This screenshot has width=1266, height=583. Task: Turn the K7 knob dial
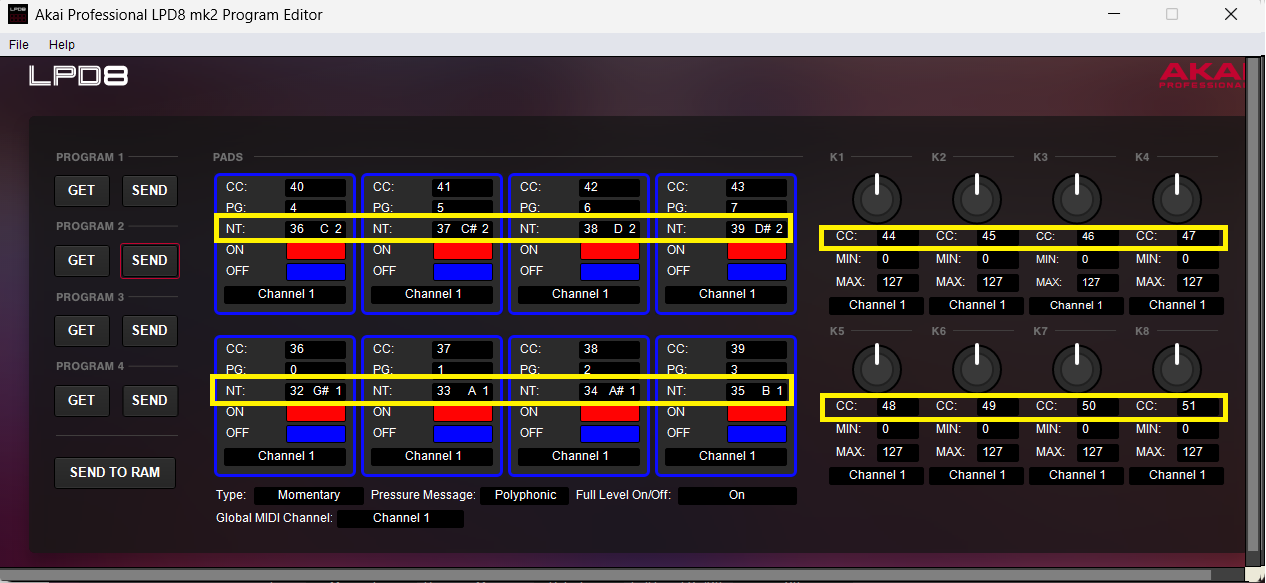pyautogui.click(x=1076, y=368)
